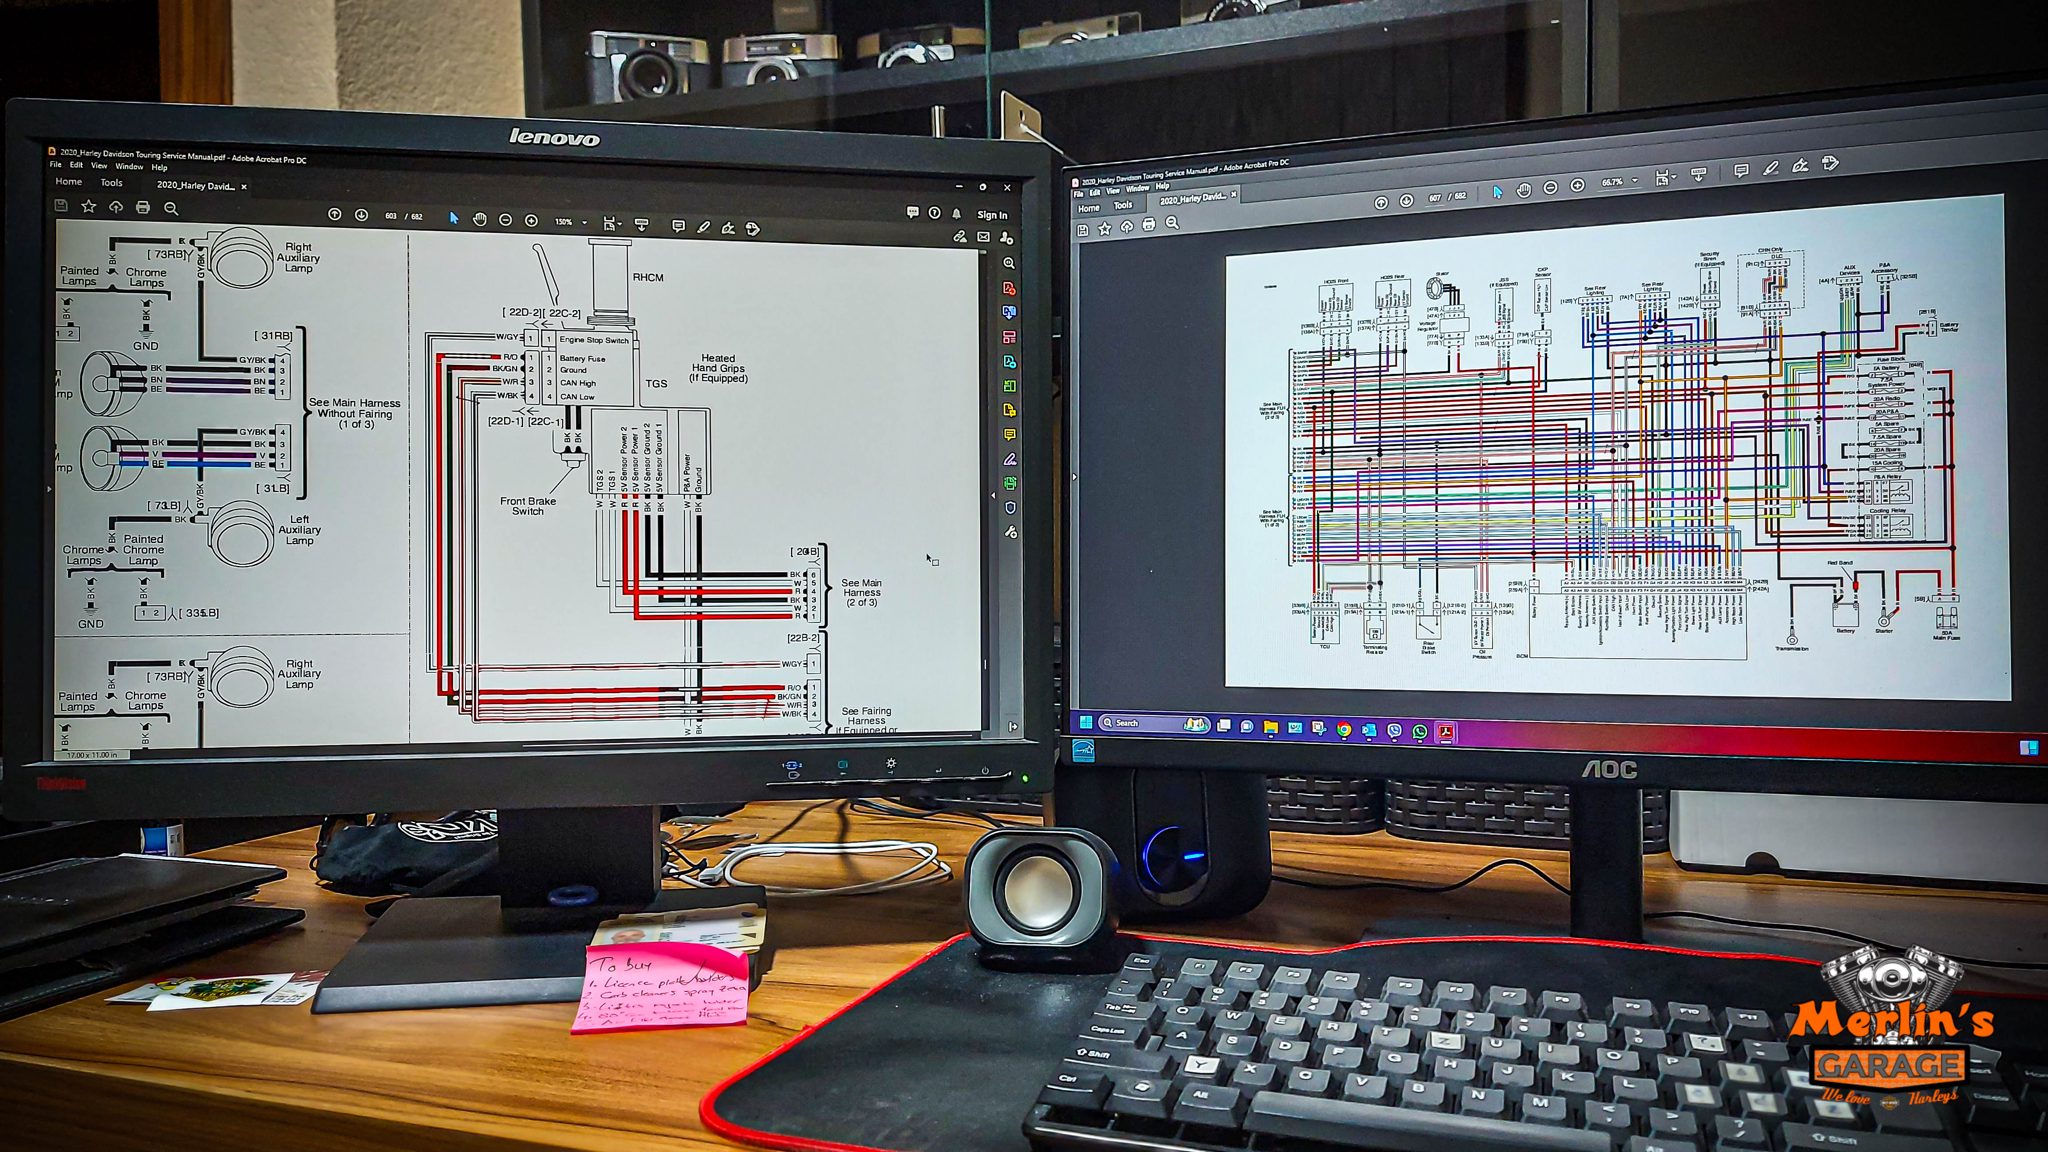Open Google Chrome from the taskbar
The height and width of the screenshot is (1152, 2048).
(x=1344, y=730)
